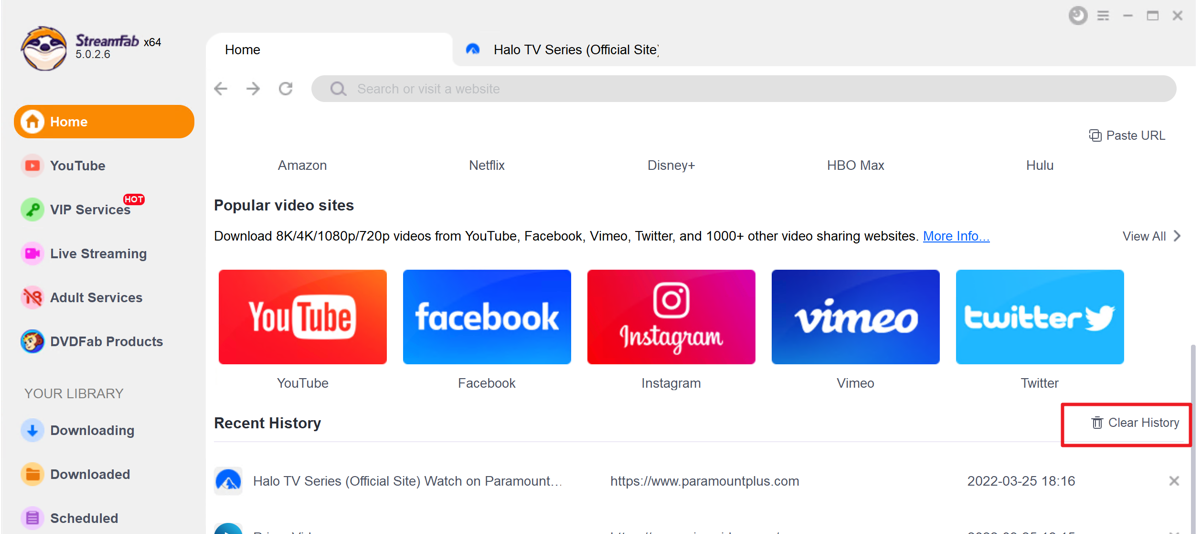Focus the Search or visit a website field
Screen dimensions: 1196x534
pos(744,88)
